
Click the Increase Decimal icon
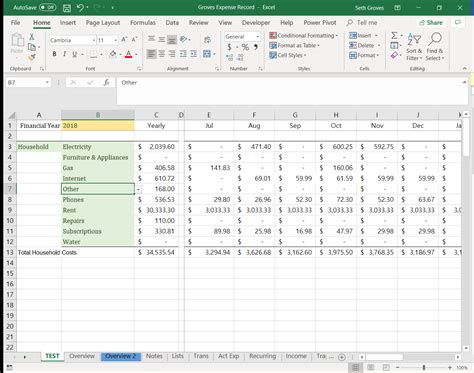tap(230, 58)
